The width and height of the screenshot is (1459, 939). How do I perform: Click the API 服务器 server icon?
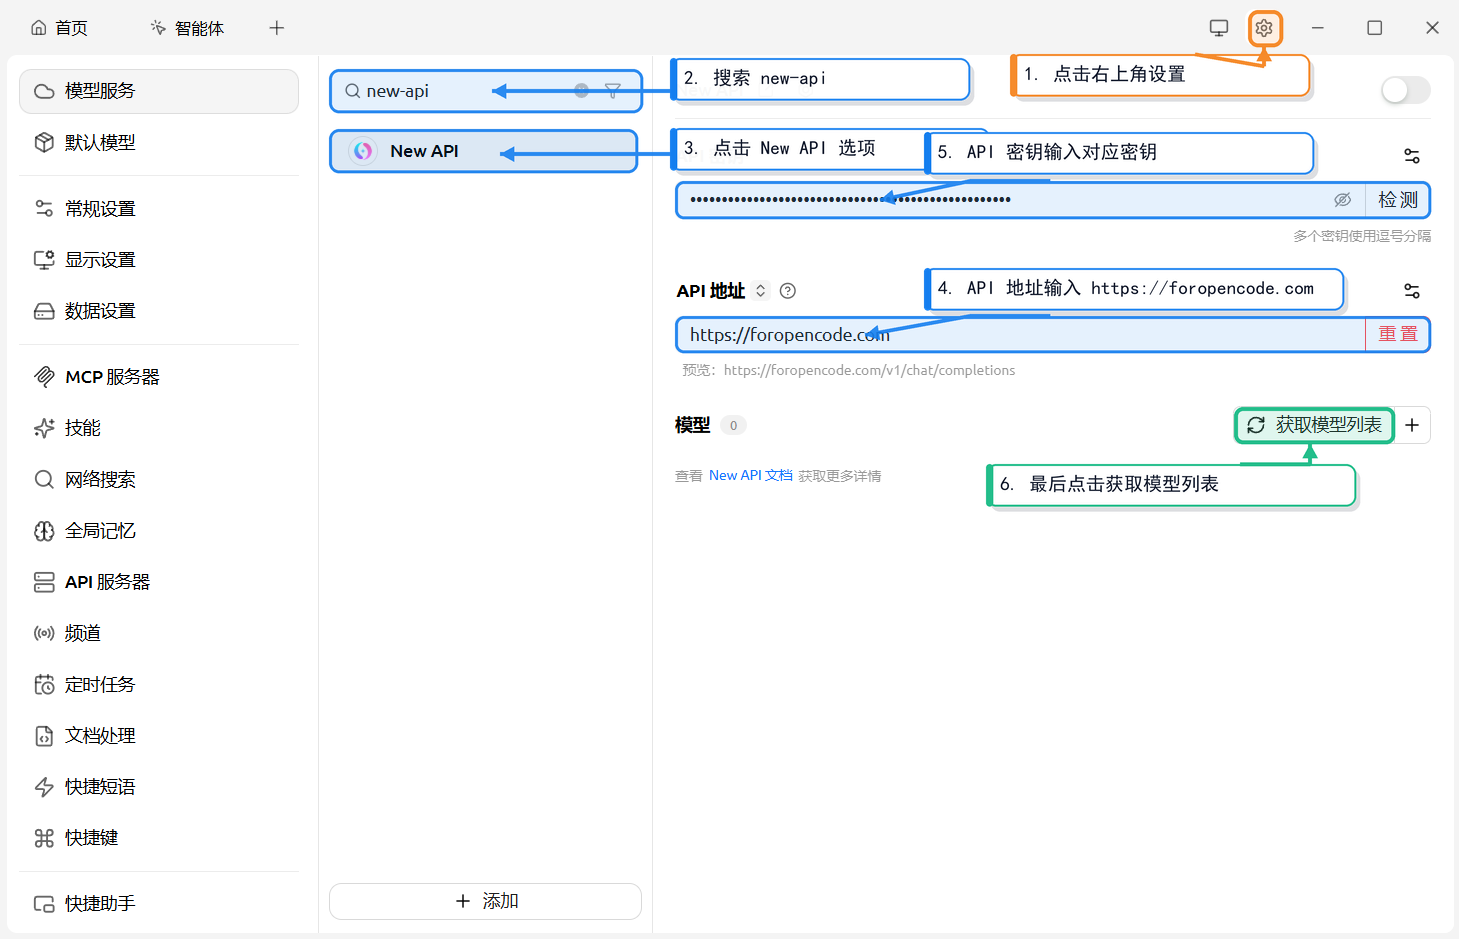(x=44, y=582)
